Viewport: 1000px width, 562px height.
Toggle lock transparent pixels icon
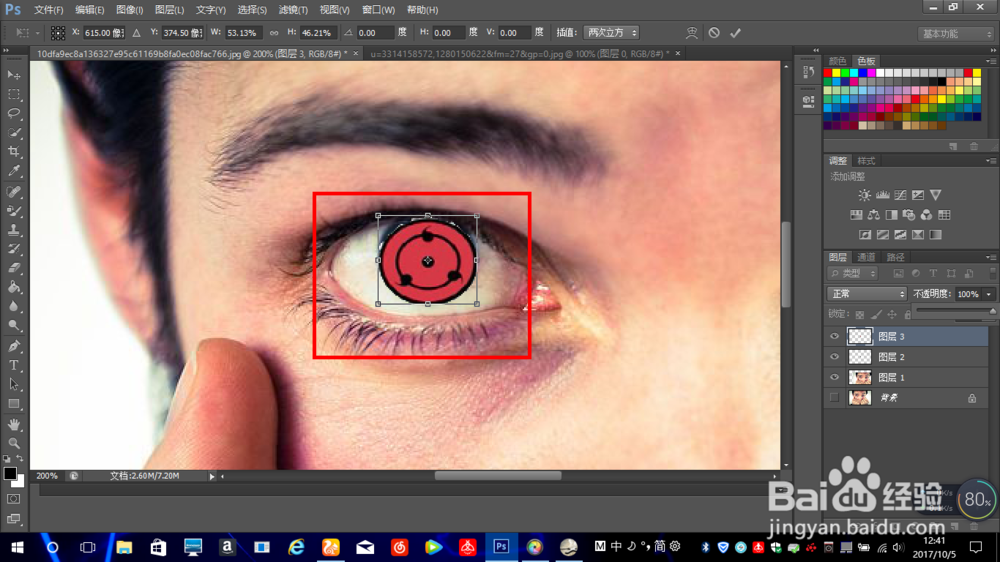click(860, 314)
